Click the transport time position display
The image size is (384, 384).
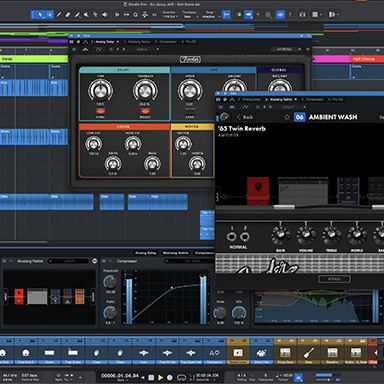pyautogui.click(x=120, y=376)
